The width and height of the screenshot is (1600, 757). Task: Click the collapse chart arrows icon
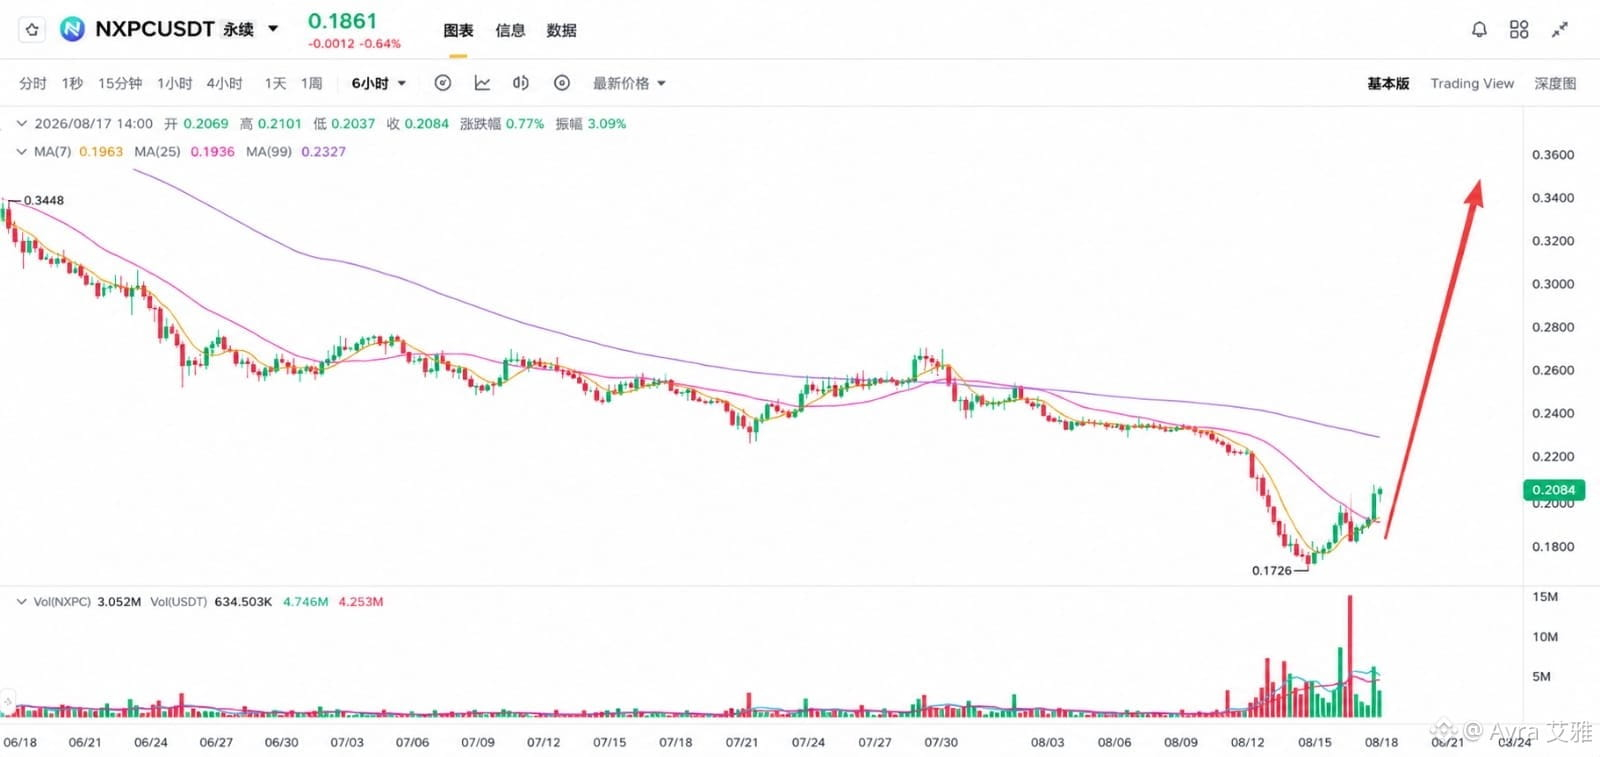click(x=1559, y=30)
